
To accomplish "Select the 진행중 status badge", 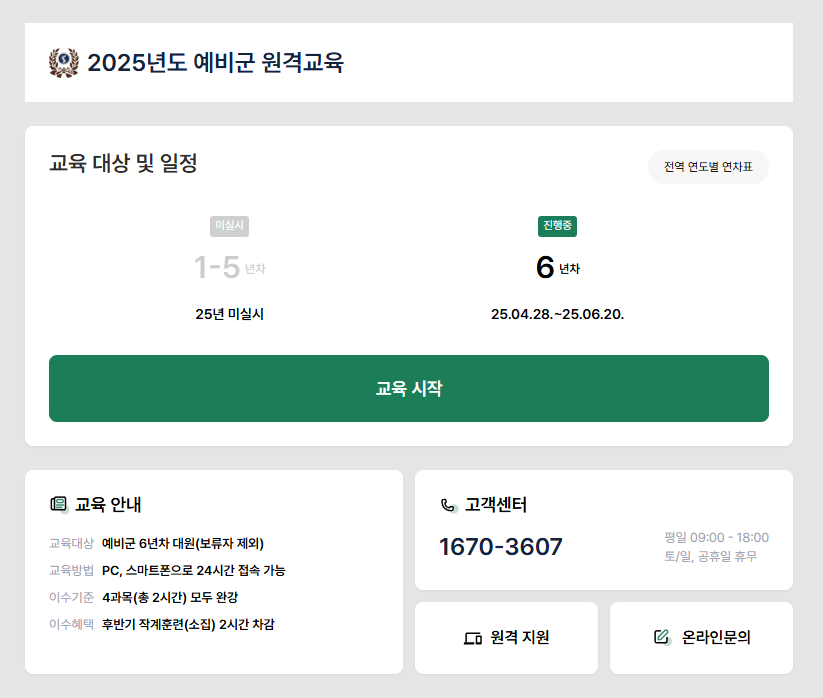I will [560, 226].
